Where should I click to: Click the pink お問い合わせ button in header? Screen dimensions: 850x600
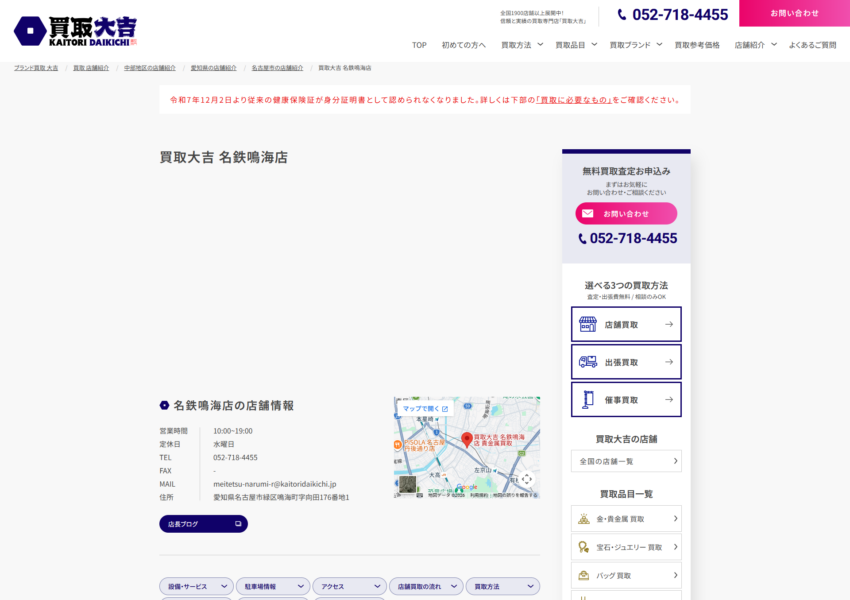point(795,13)
